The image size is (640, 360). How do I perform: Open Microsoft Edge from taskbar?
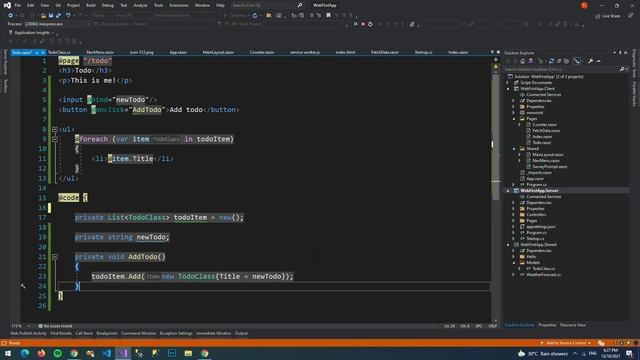(x=25, y=353)
